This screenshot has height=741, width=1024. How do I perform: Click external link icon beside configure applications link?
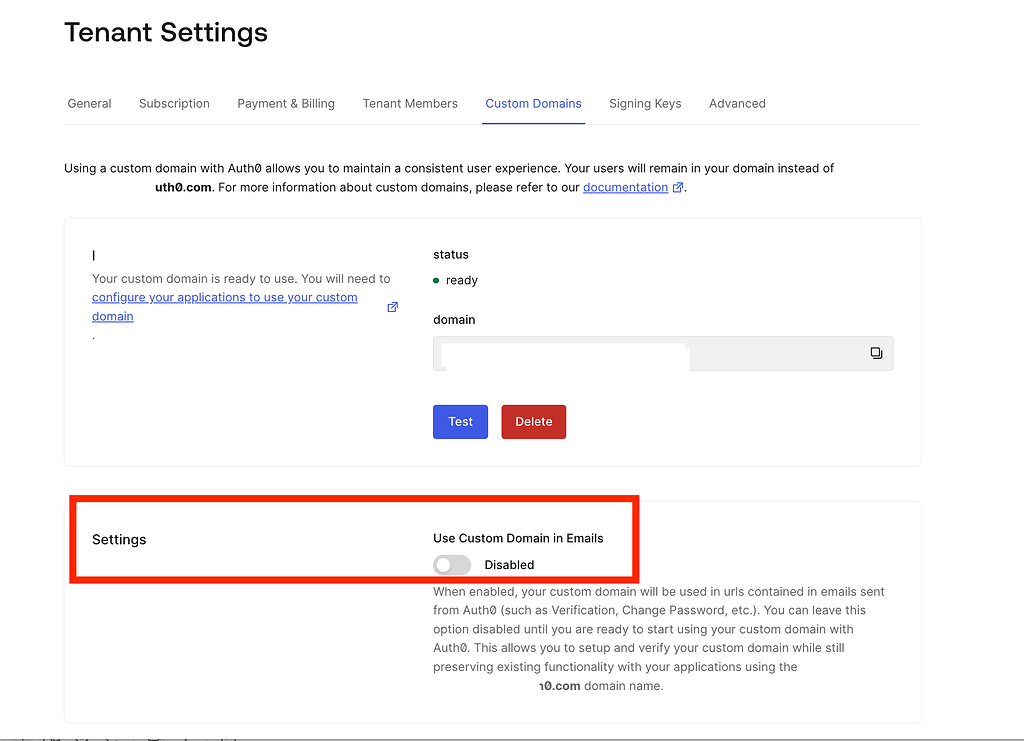pyautogui.click(x=392, y=307)
